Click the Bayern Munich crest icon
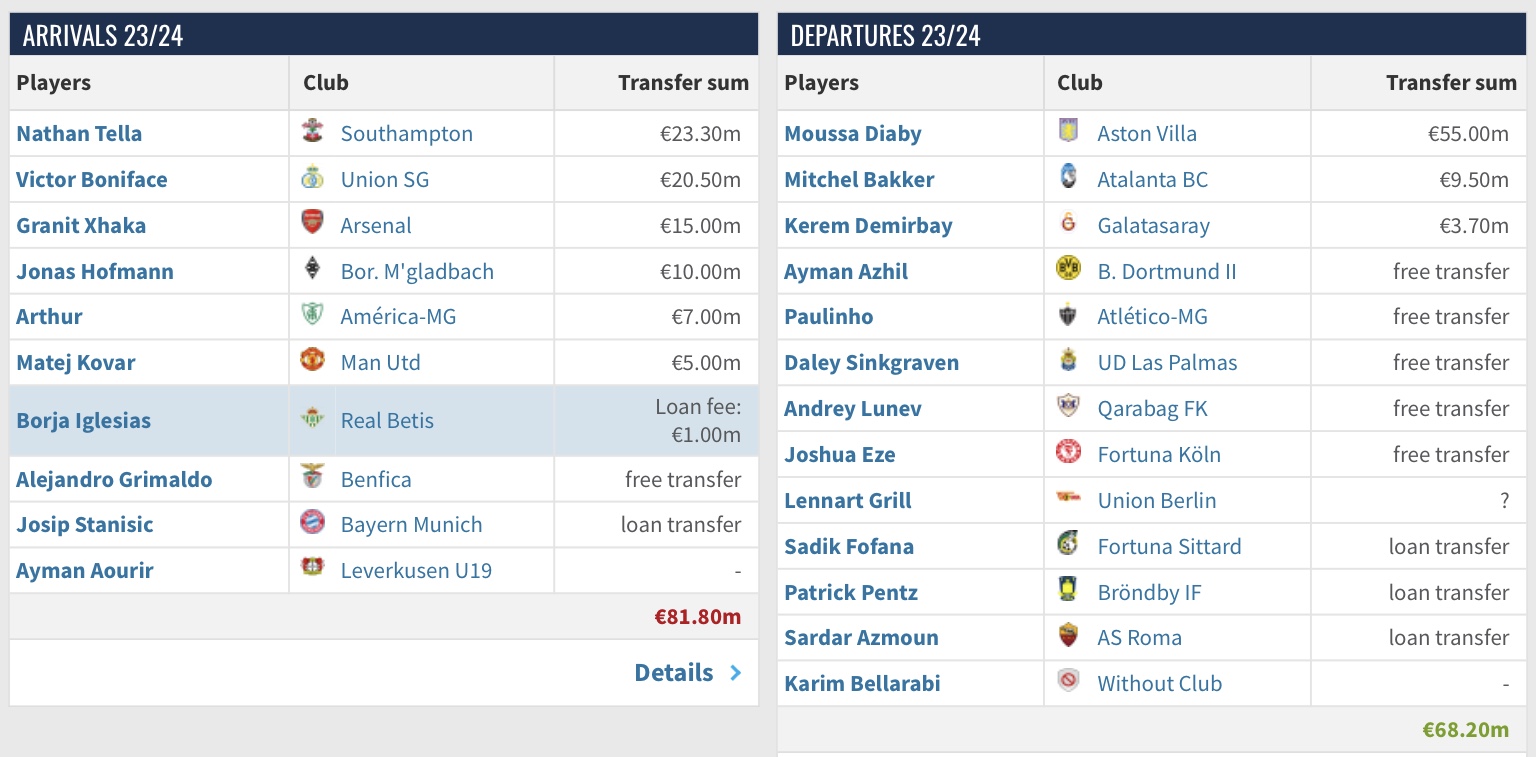 313,523
